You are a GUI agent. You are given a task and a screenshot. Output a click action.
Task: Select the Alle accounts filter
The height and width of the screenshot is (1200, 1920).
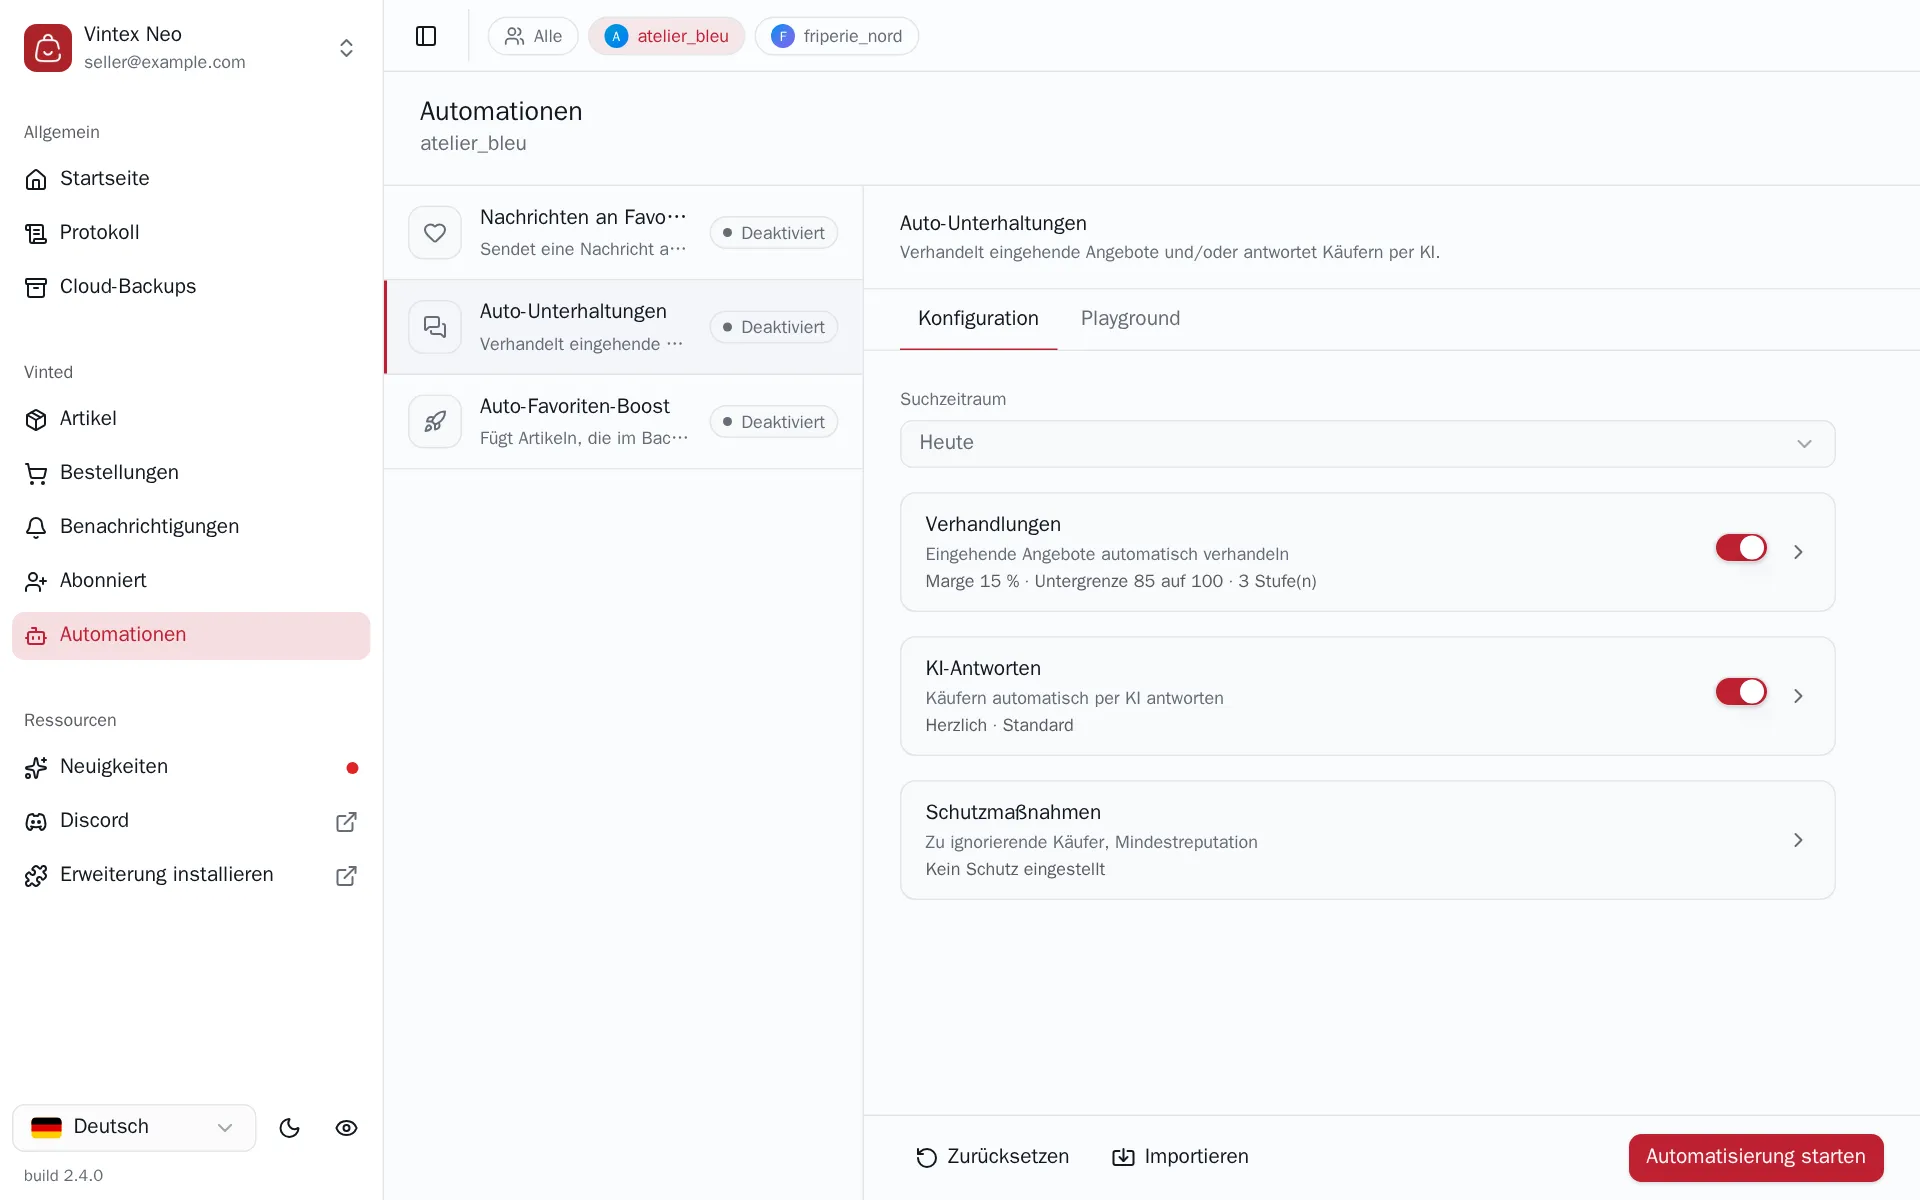click(x=533, y=36)
